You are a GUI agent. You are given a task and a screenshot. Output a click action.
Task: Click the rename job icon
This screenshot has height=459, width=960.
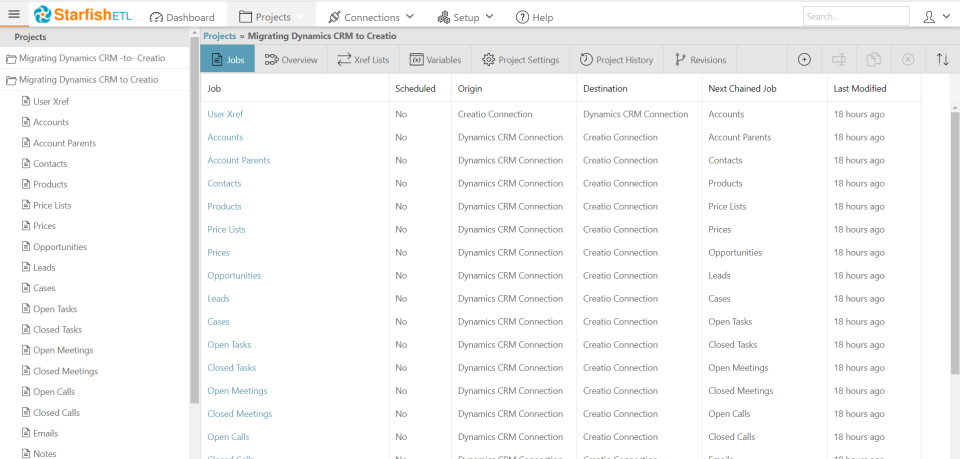(x=839, y=60)
